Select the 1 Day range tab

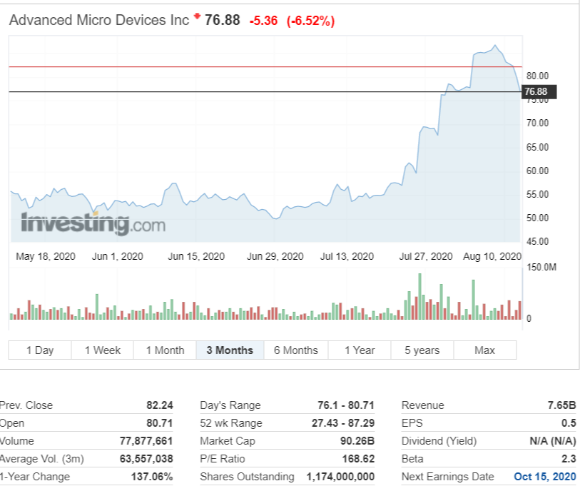(40, 350)
